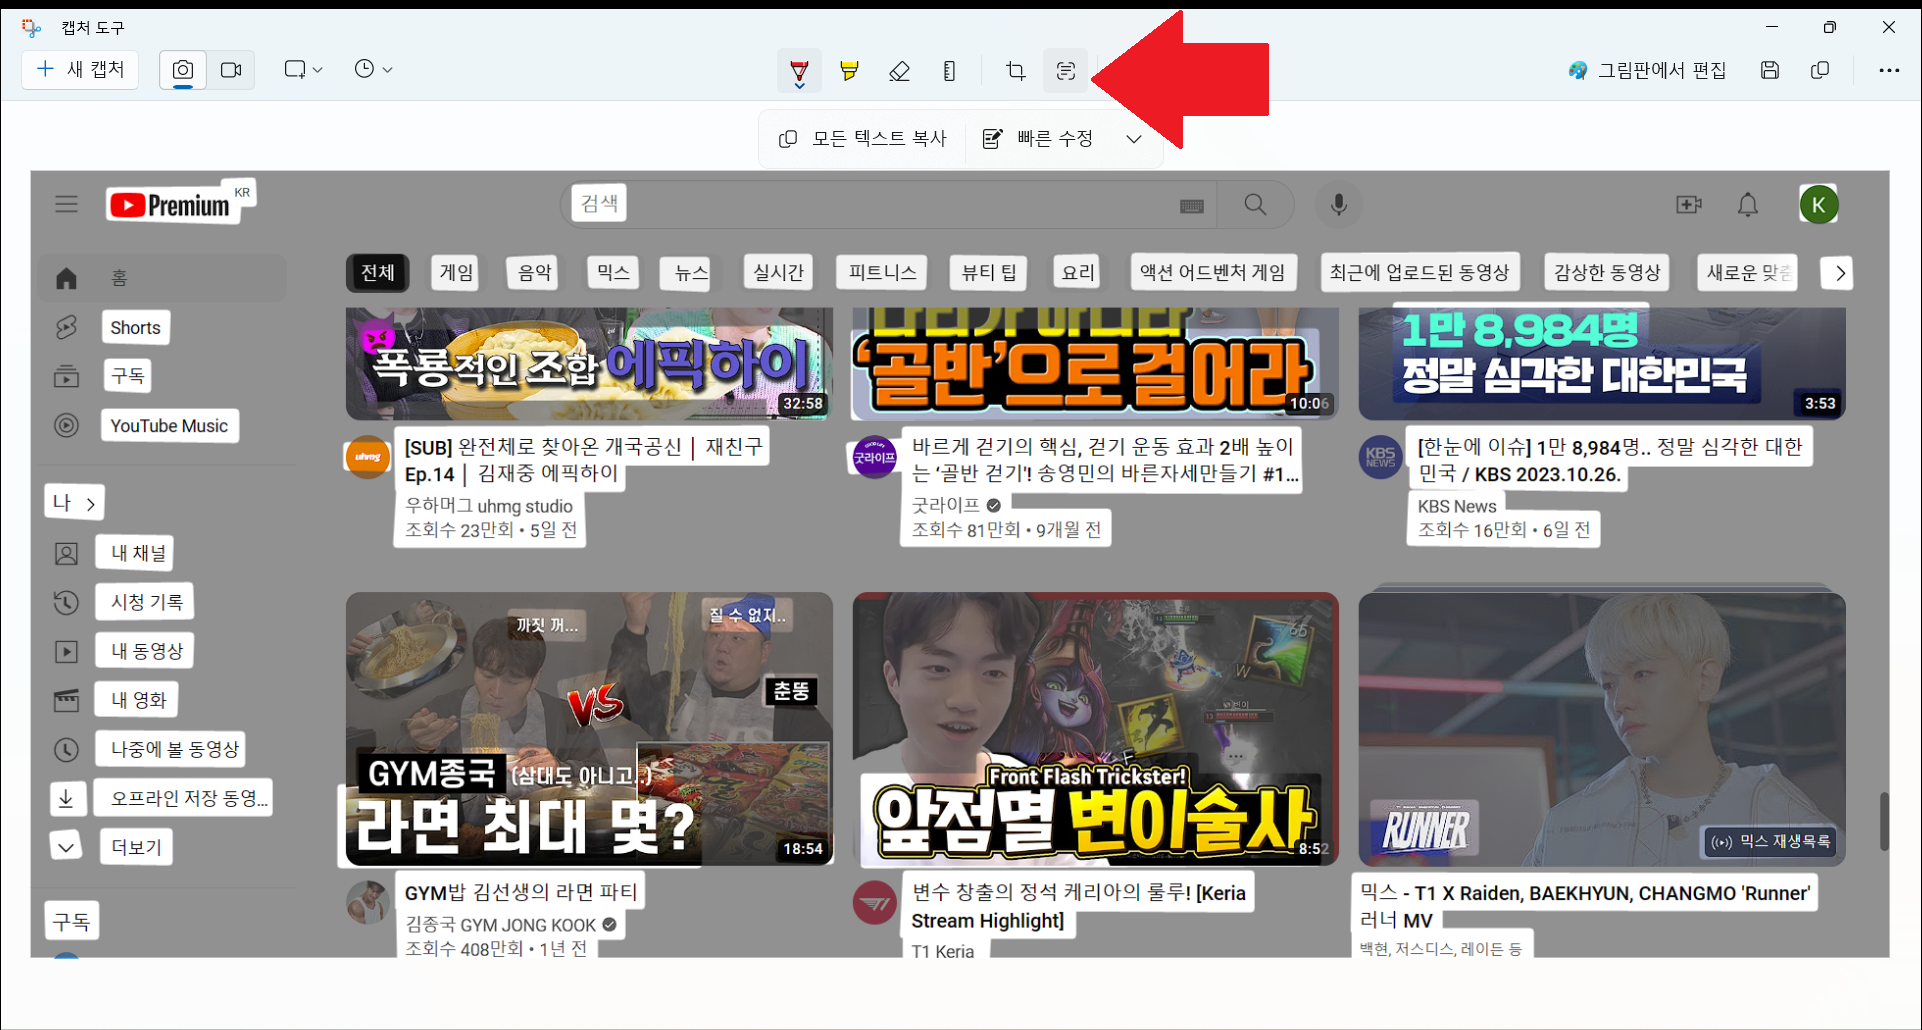Click the New capture (새 캡처) button
This screenshot has width=1922, height=1030.
pyautogui.click(x=80, y=69)
